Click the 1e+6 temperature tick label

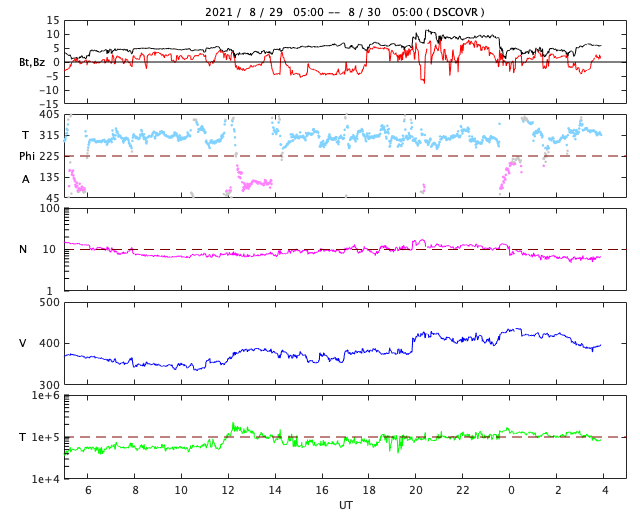[46, 395]
